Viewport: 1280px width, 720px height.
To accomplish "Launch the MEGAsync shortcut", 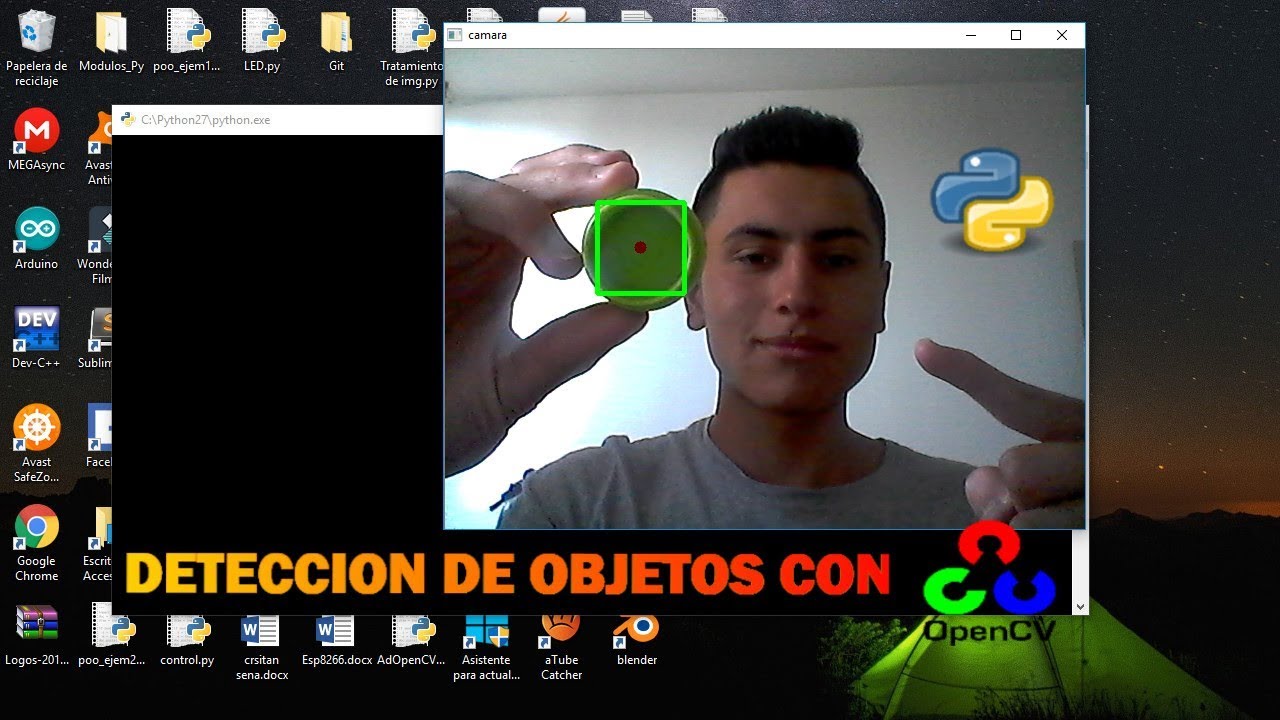I will [37, 132].
